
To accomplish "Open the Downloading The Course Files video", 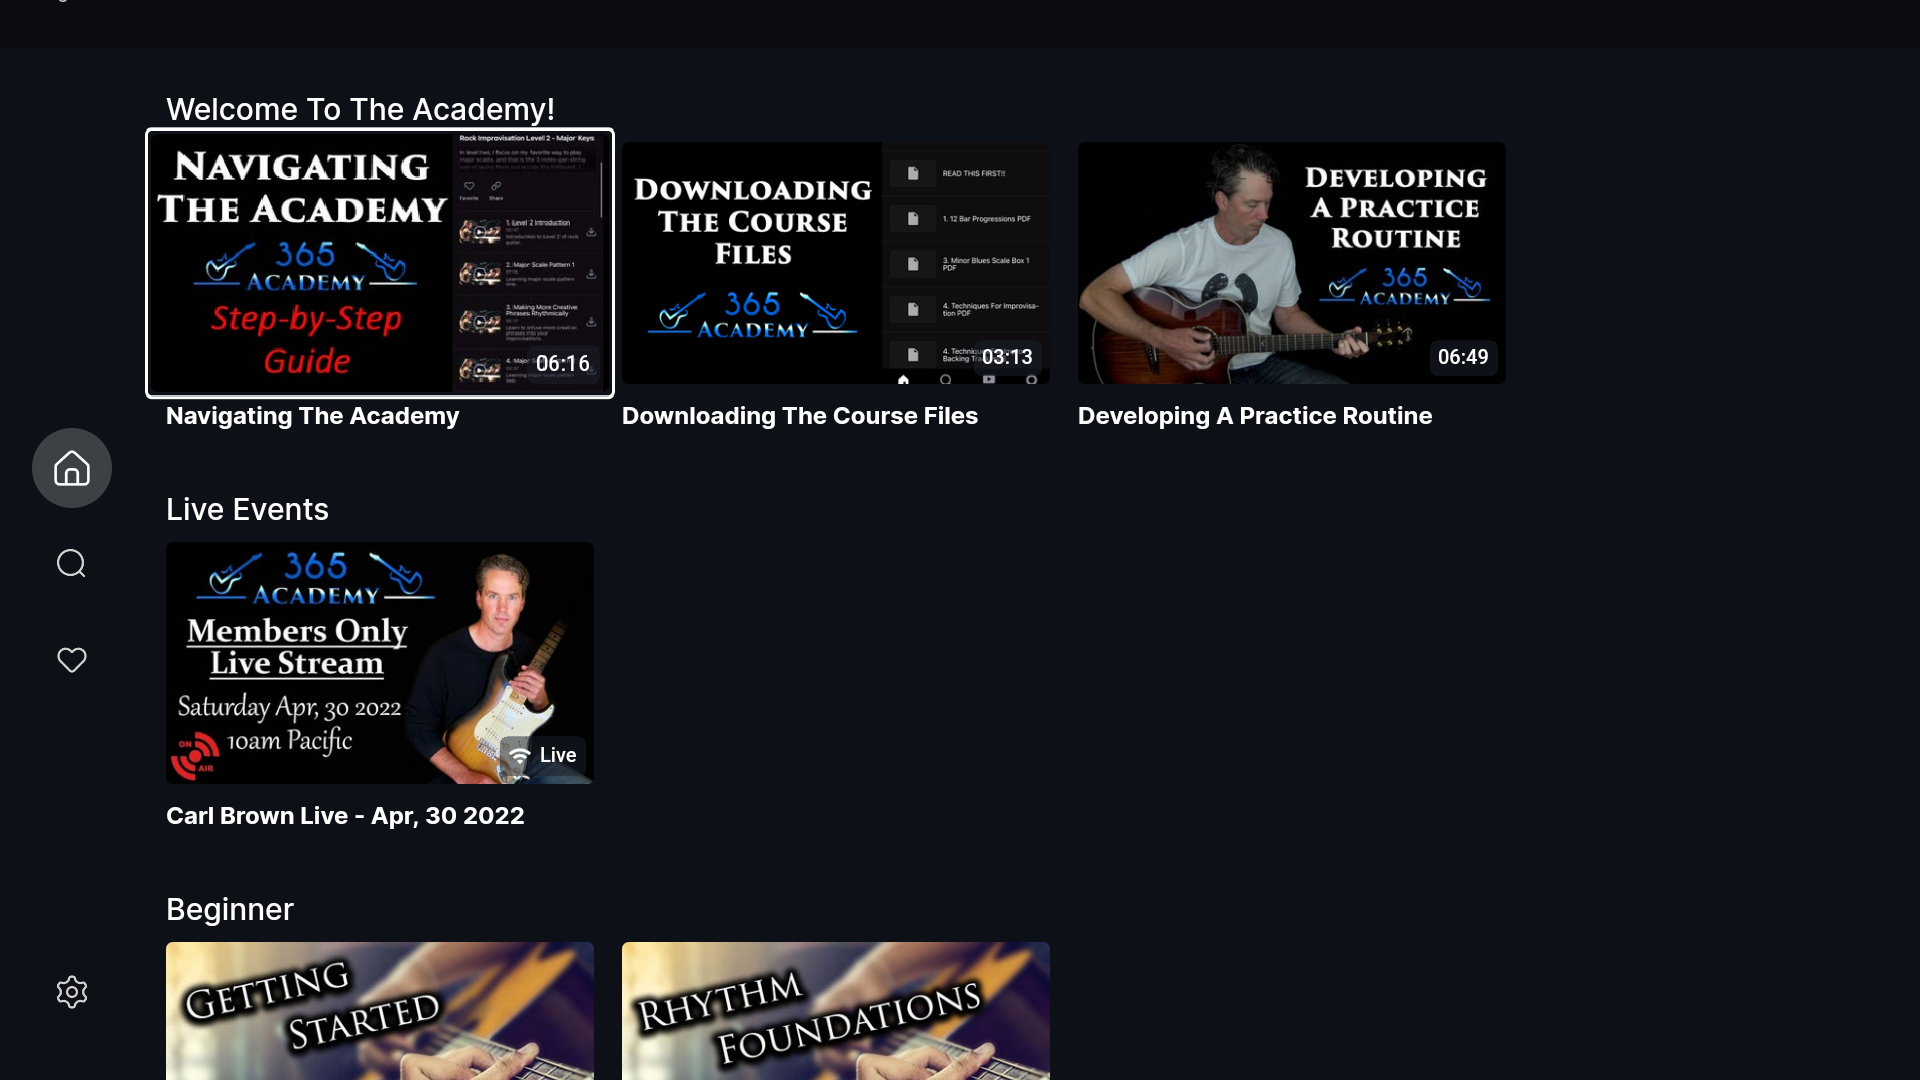I will click(x=835, y=262).
